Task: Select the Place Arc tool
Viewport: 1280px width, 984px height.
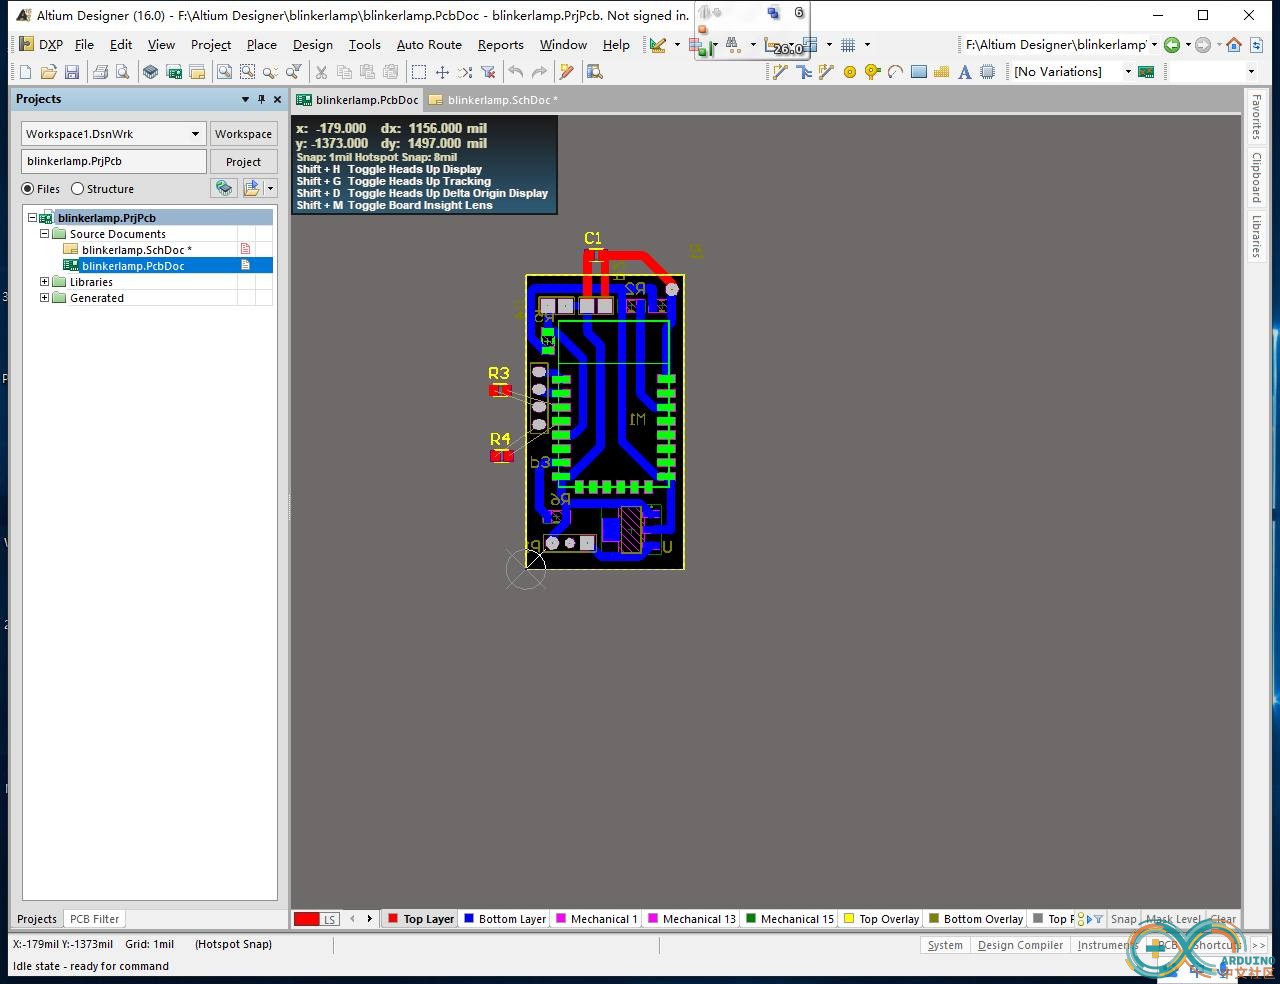Action: tap(895, 72)
